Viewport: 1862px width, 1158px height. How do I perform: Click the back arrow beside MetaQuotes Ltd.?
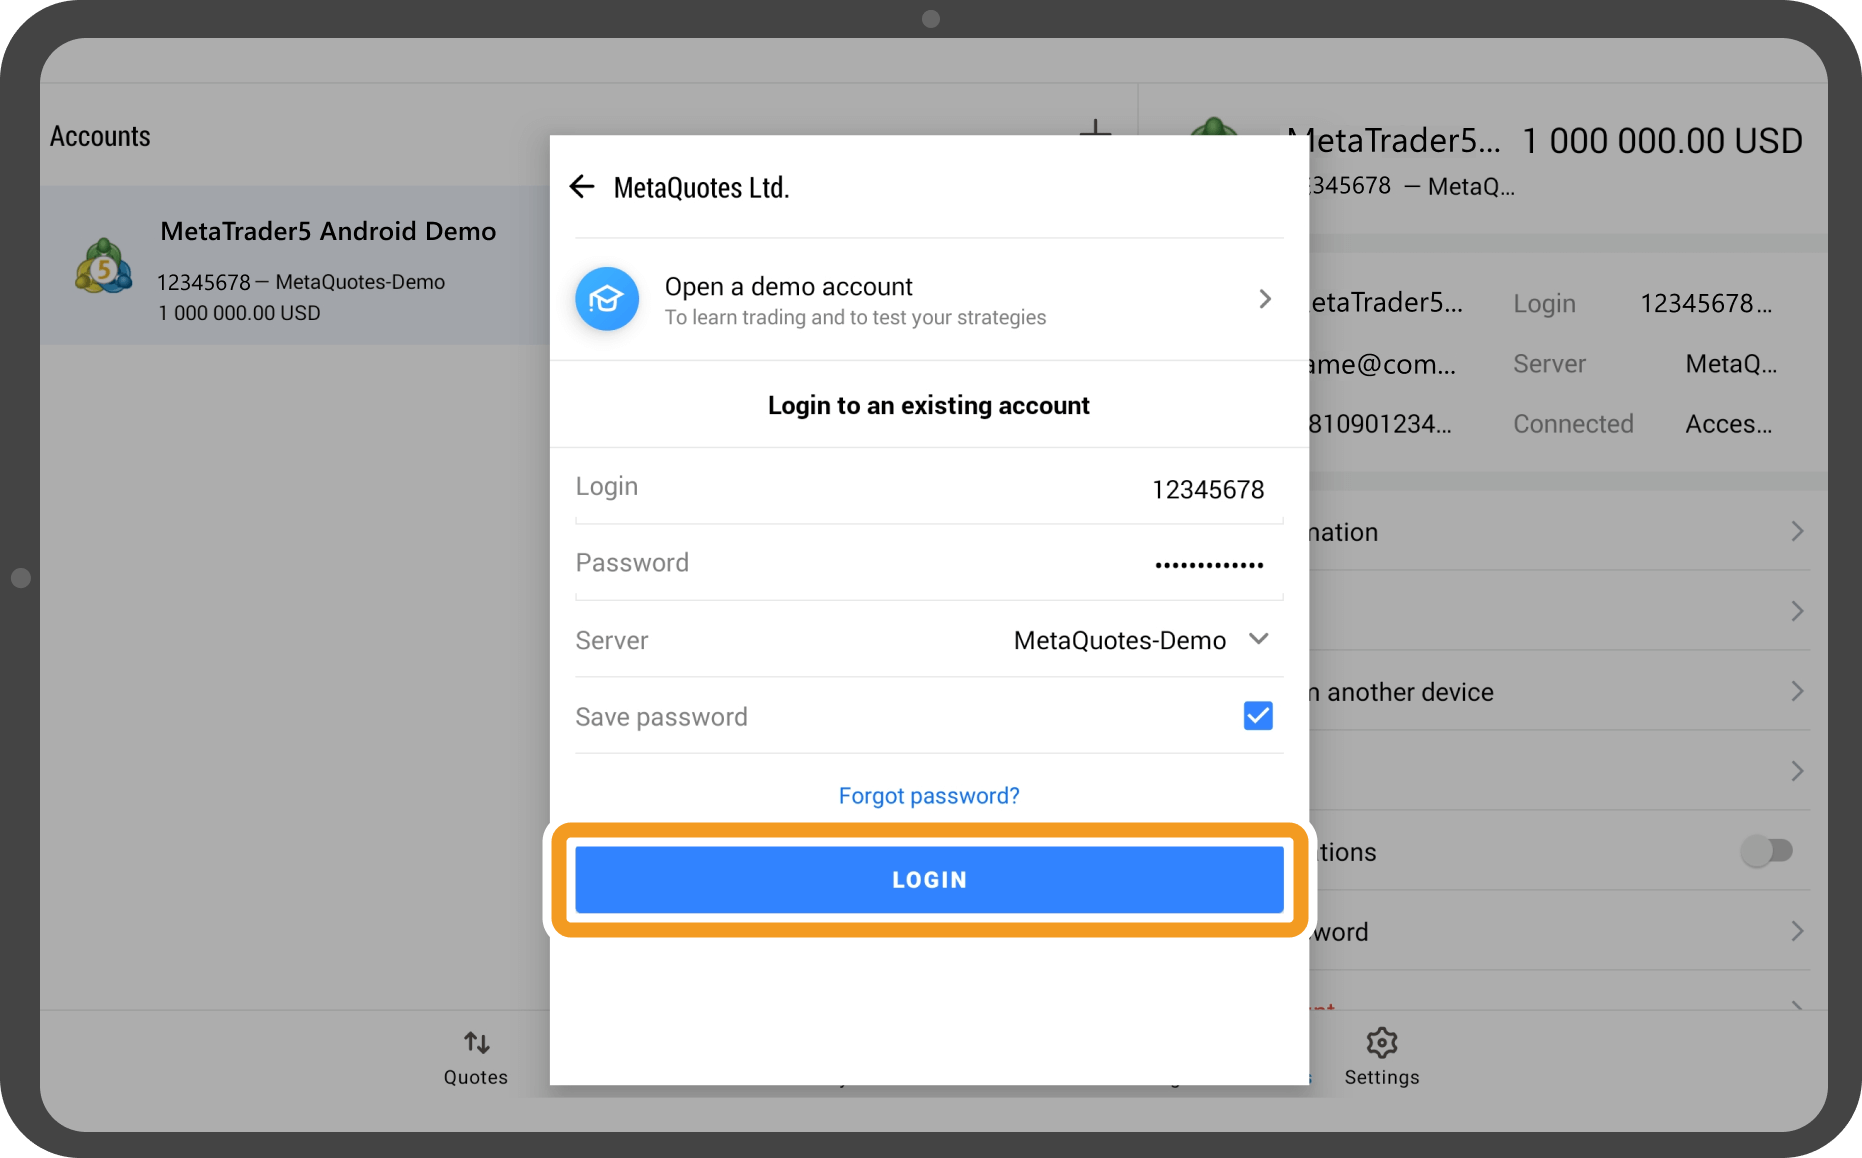tap(582, 187)
